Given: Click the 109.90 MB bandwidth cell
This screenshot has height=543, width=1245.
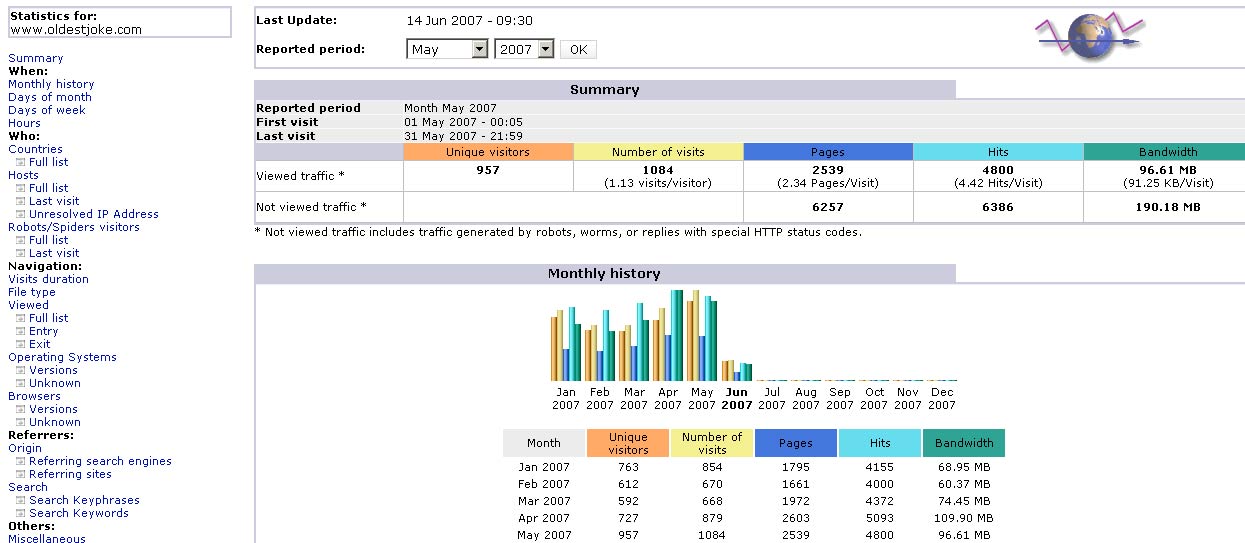Looking at the screenshot, I should (963, 518).
